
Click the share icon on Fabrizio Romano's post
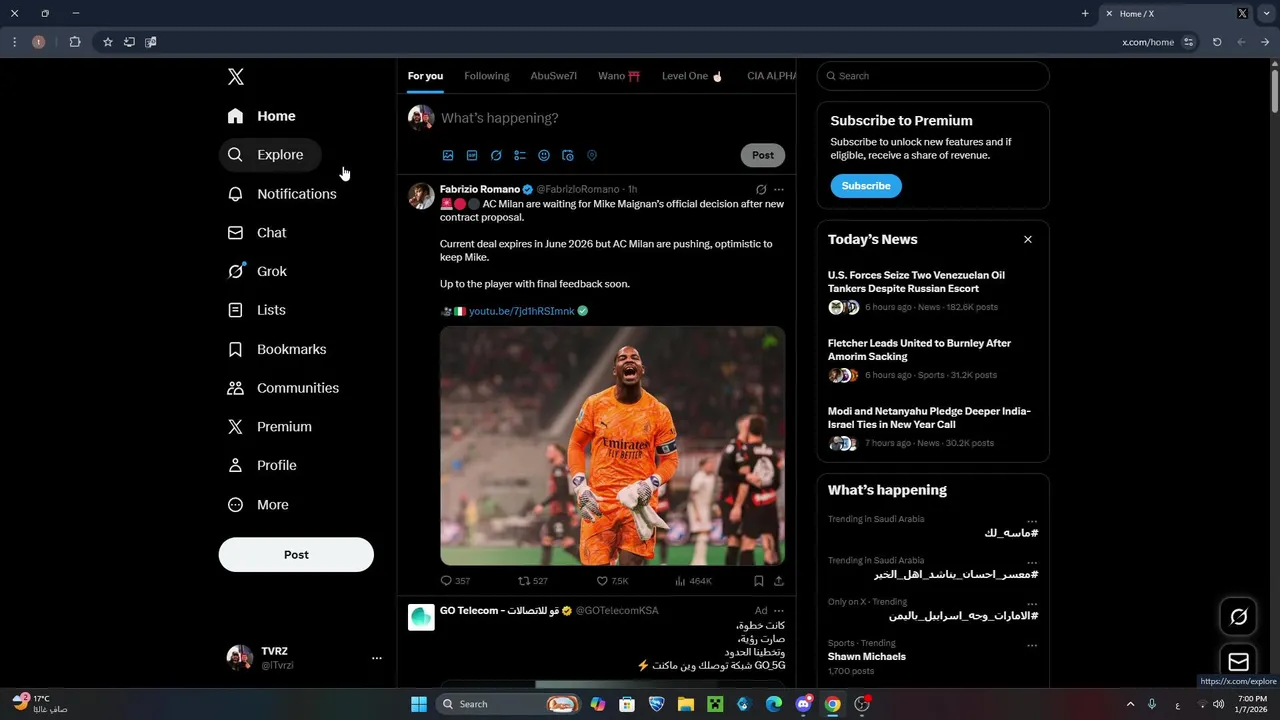coord(779,581)
